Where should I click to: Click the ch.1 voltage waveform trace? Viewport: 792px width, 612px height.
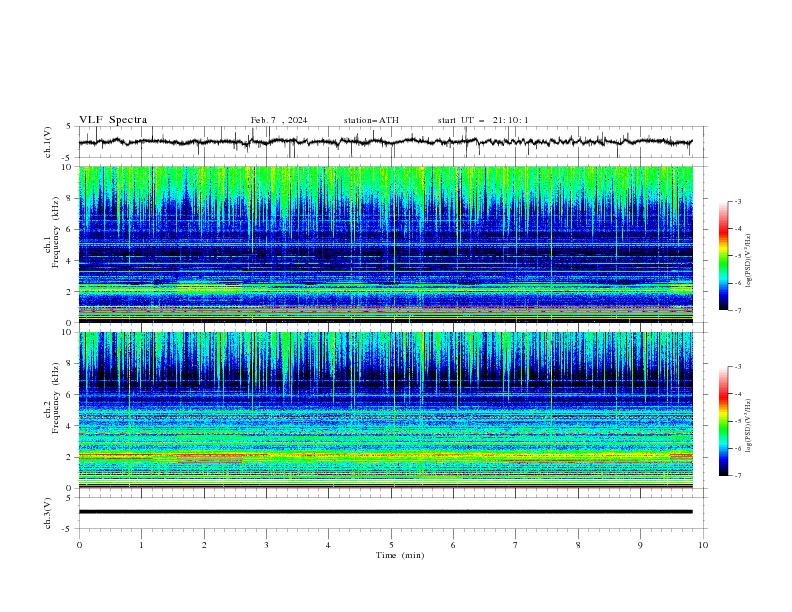pyautogui.click(x=385, y=142)
